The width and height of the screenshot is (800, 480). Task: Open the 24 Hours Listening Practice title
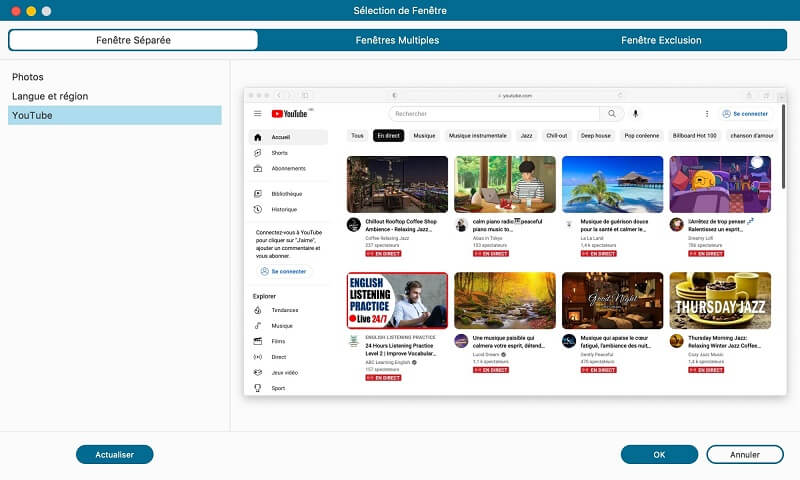point(401,349)
